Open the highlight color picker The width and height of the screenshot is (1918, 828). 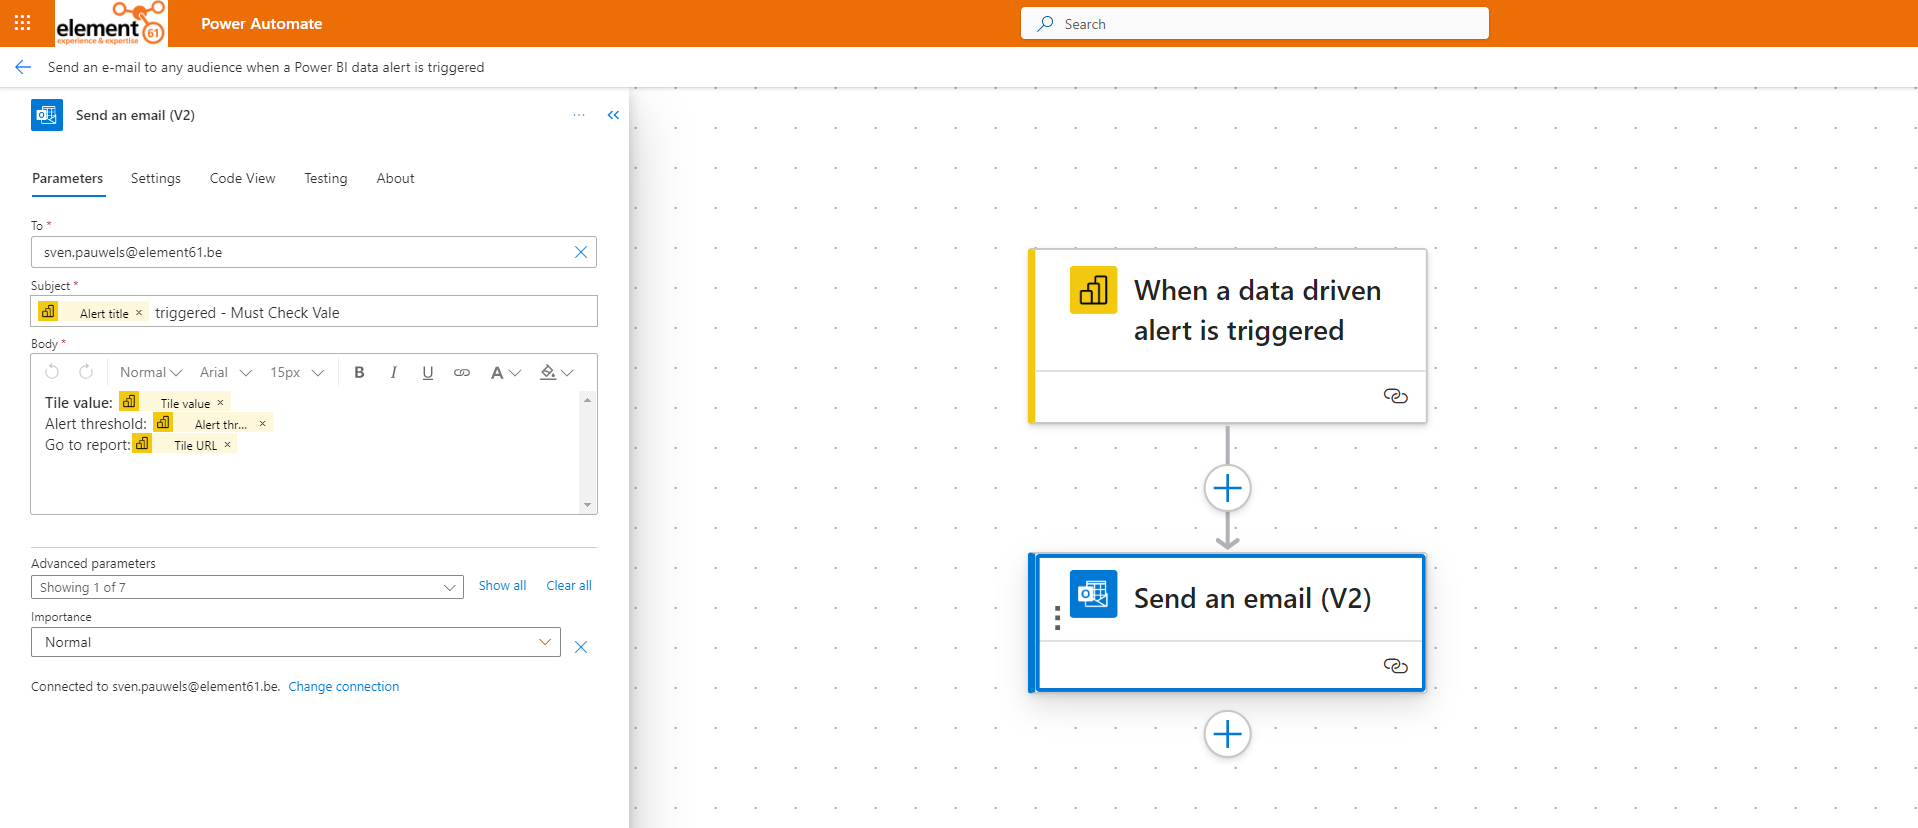[557, 372]
